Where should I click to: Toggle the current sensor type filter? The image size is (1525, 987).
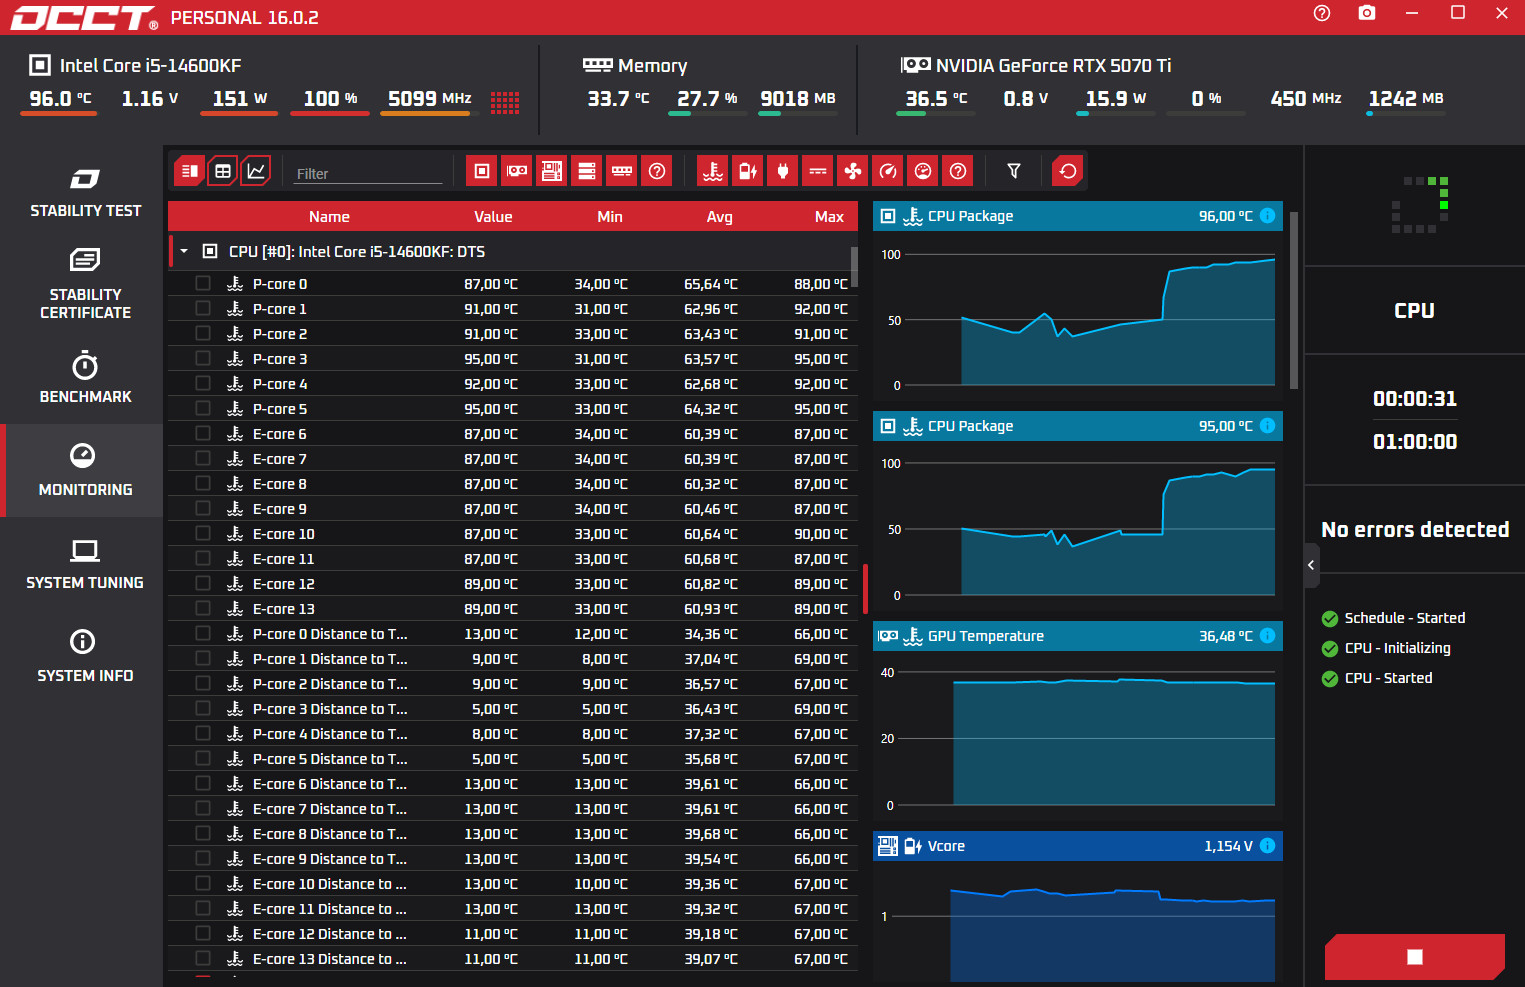(818, 171)
